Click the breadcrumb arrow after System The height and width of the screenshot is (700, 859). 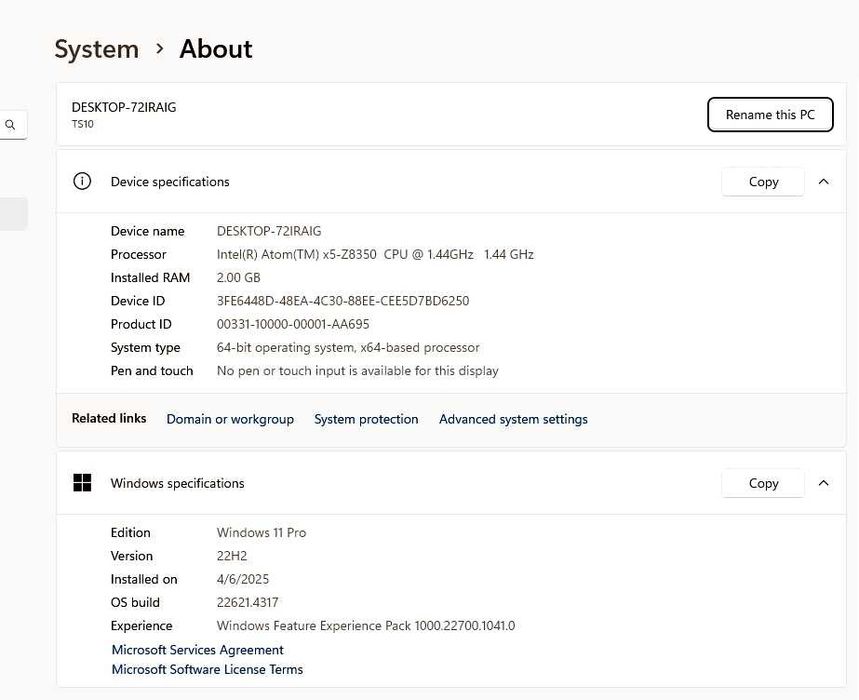pyautogui.click(x=159, y=48)
